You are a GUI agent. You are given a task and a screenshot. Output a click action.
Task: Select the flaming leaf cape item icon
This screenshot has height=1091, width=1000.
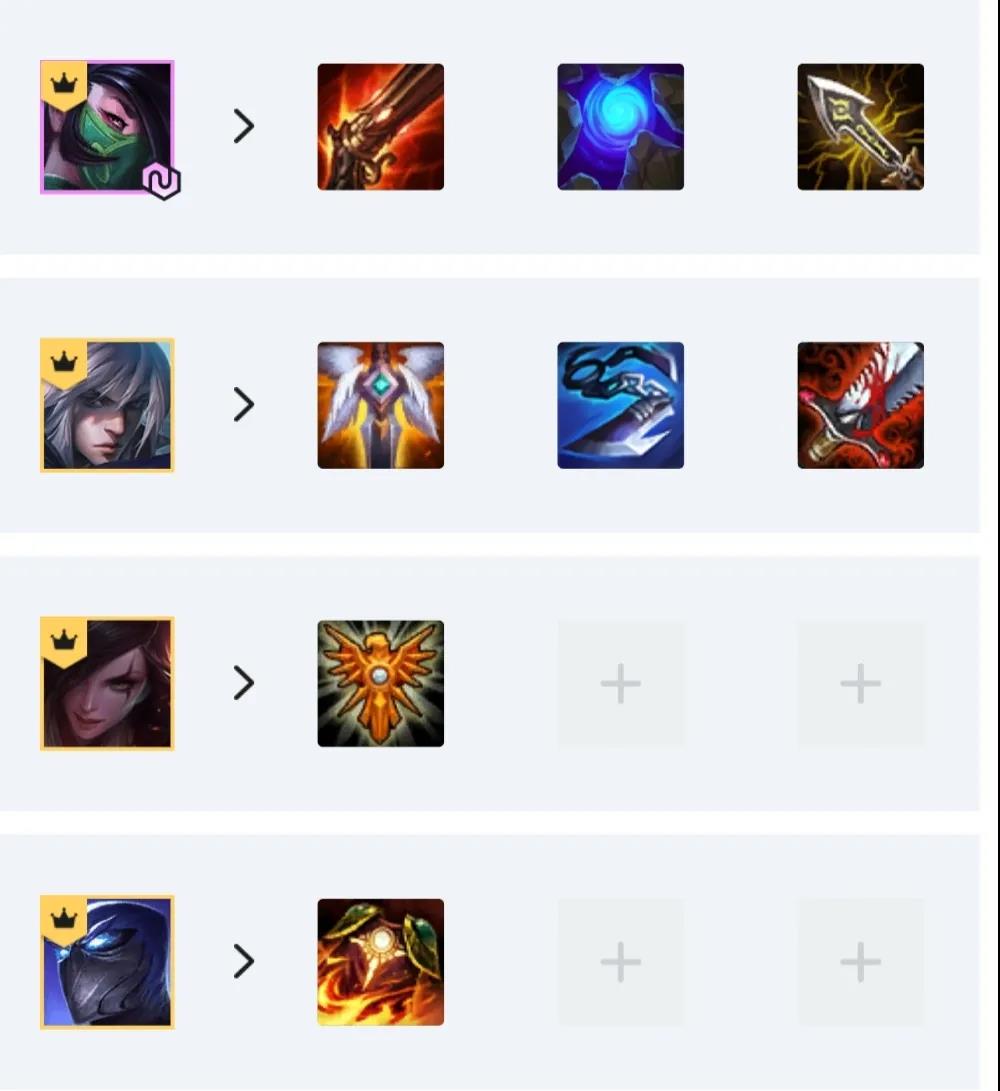click(x=381, y=962)
